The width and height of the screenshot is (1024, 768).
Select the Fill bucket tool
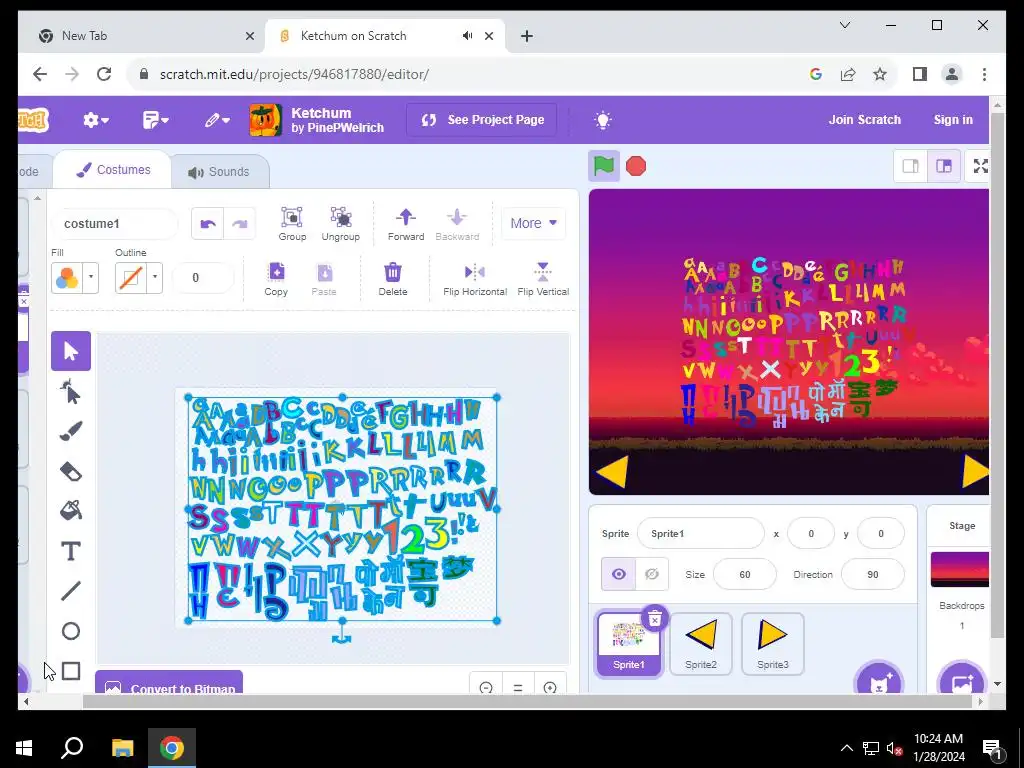click(x=71, y=511)
